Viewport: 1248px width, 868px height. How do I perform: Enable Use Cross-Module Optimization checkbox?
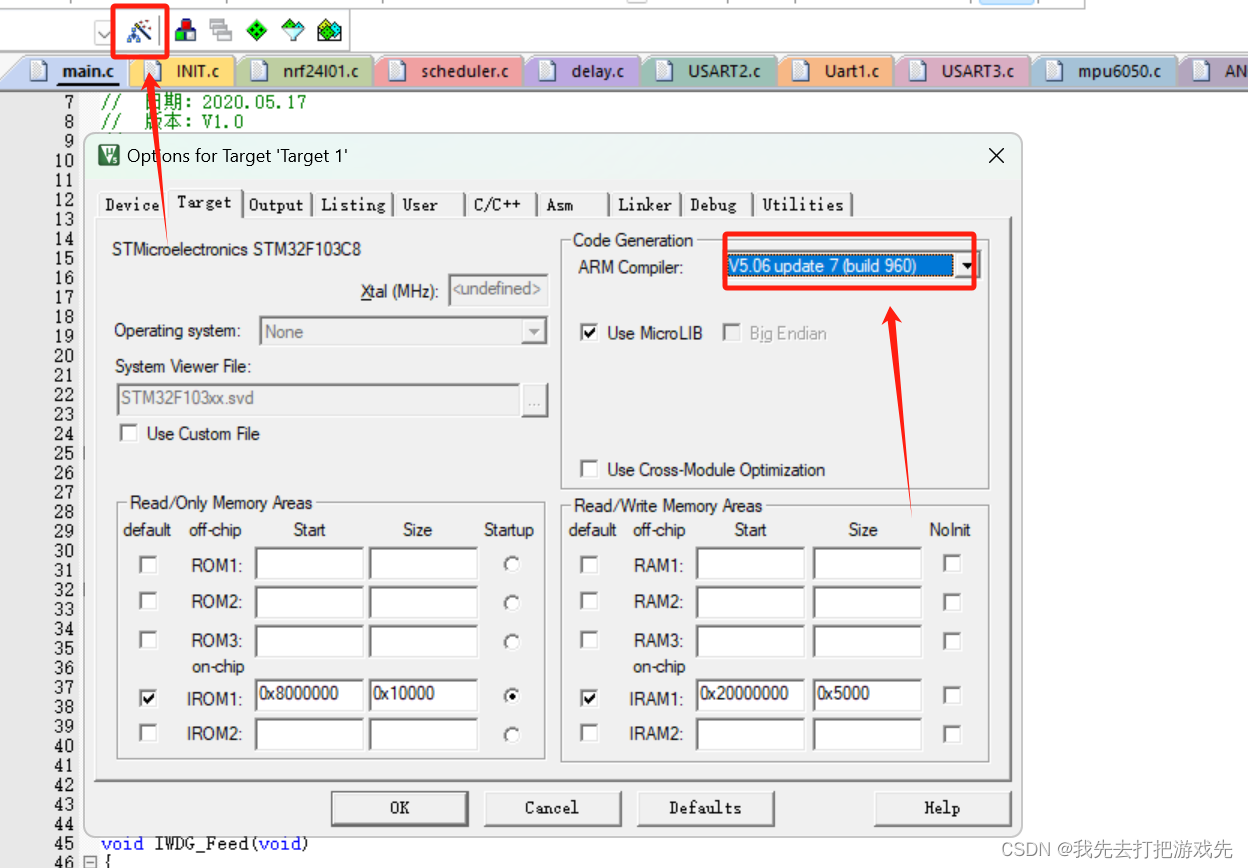pos(589,469)
